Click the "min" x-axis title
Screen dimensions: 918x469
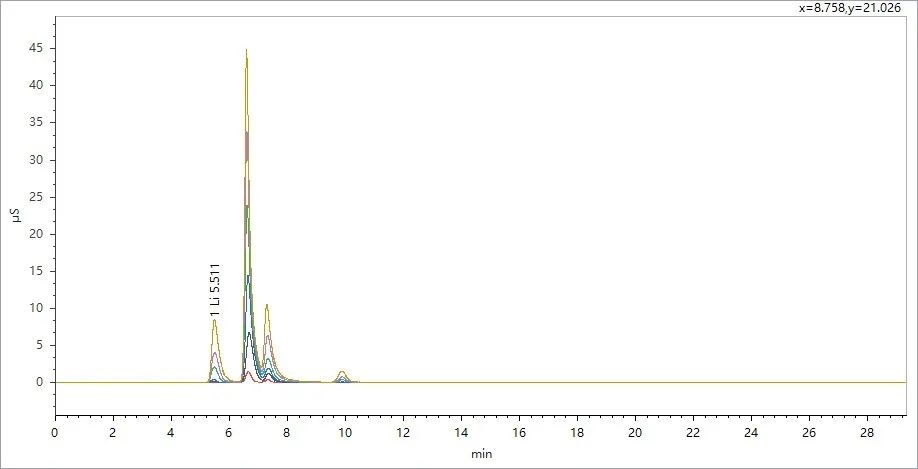(x=481, y=453)
